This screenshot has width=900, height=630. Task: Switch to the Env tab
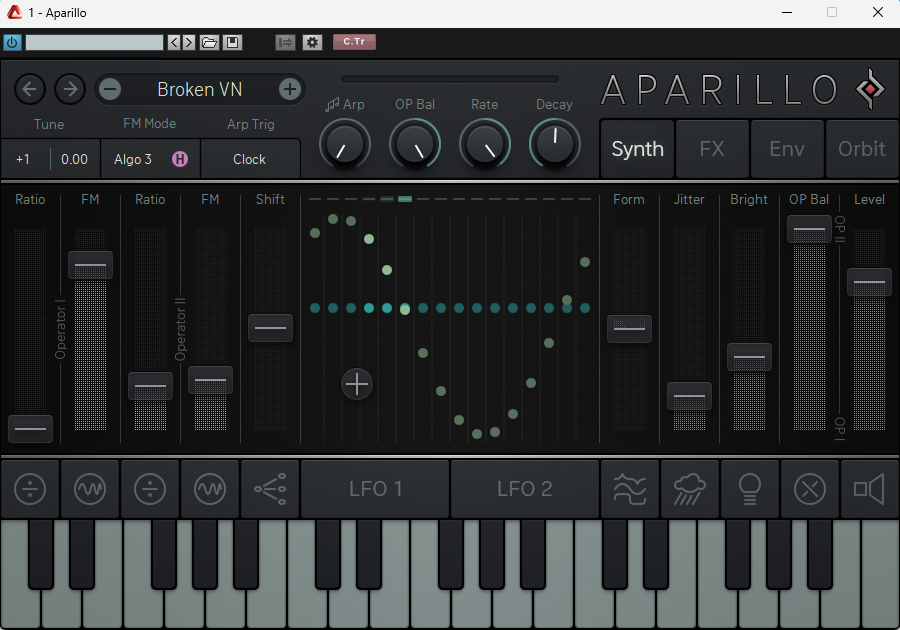787,149
